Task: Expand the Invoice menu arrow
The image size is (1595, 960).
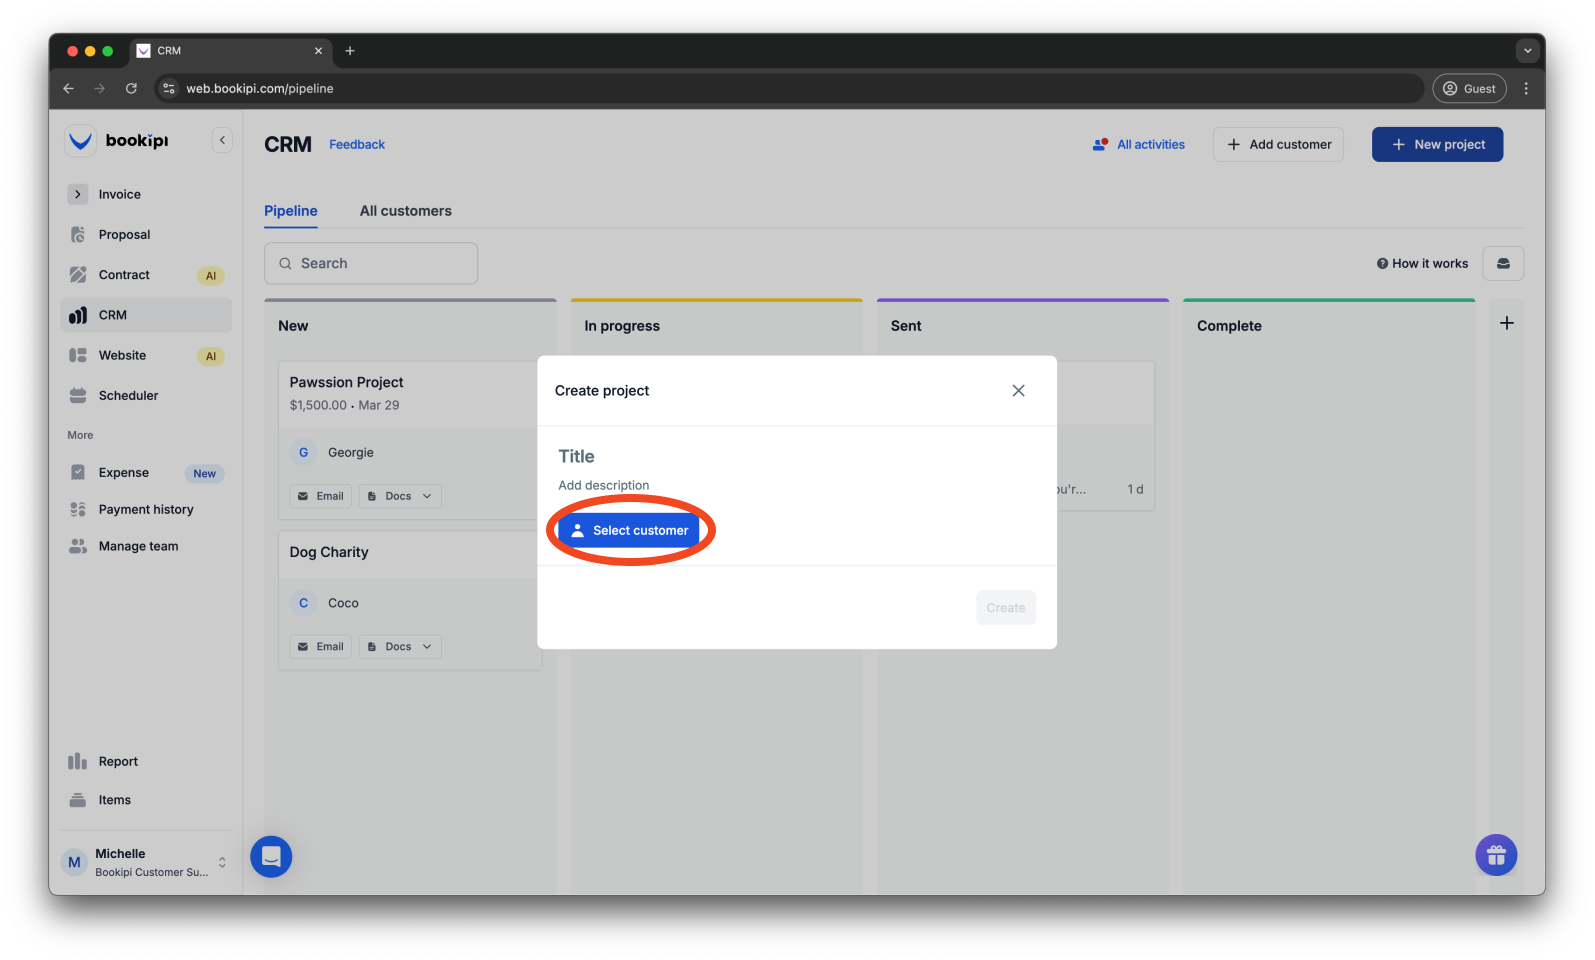Action: click(78, 195)
